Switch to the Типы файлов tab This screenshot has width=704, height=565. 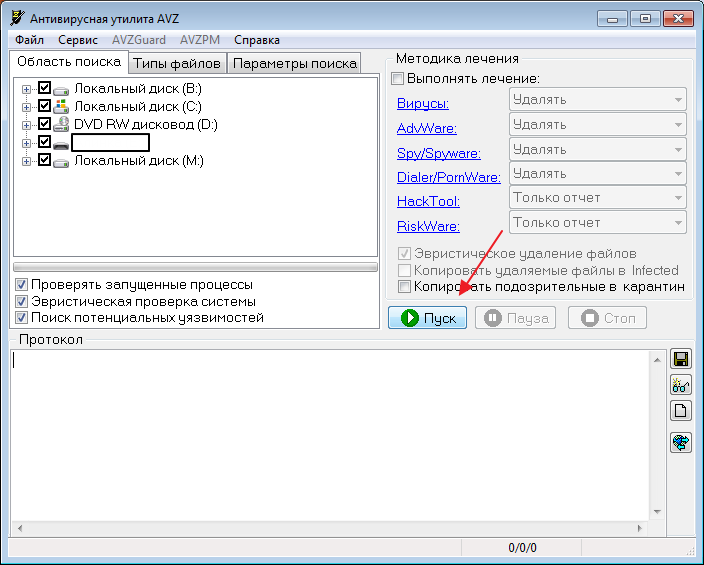click(177, 63)
